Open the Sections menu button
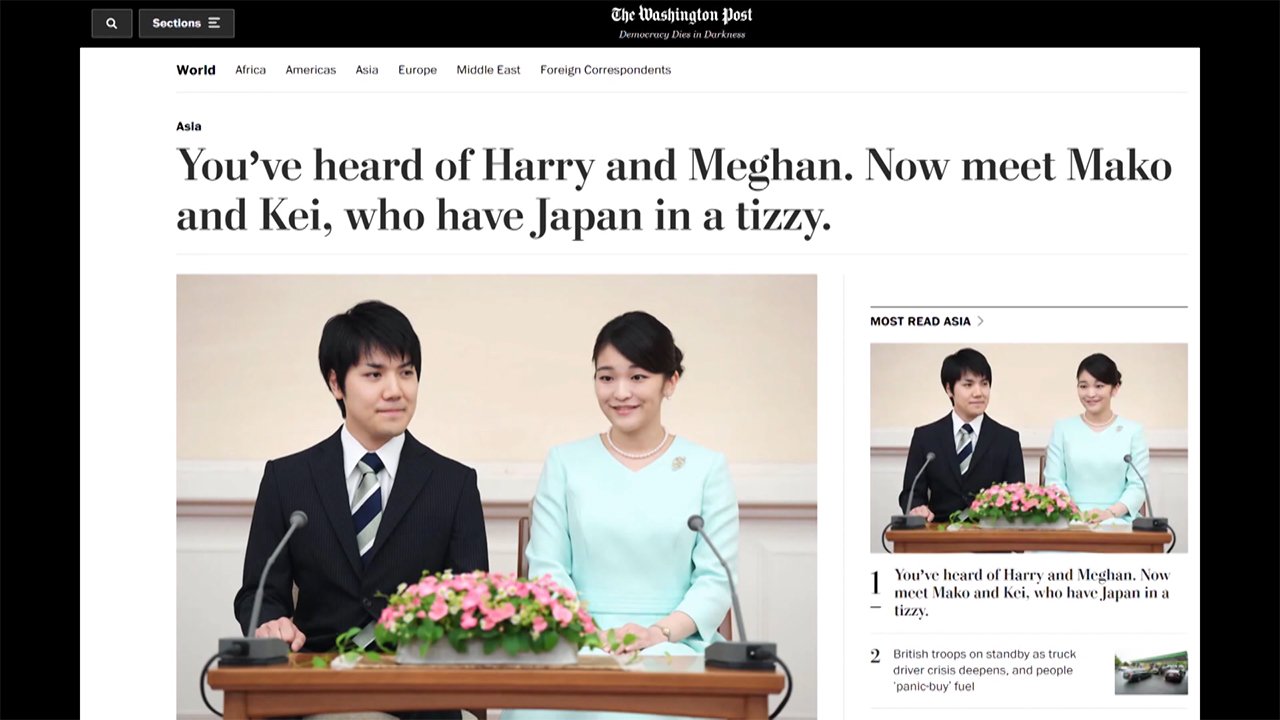 186,23
